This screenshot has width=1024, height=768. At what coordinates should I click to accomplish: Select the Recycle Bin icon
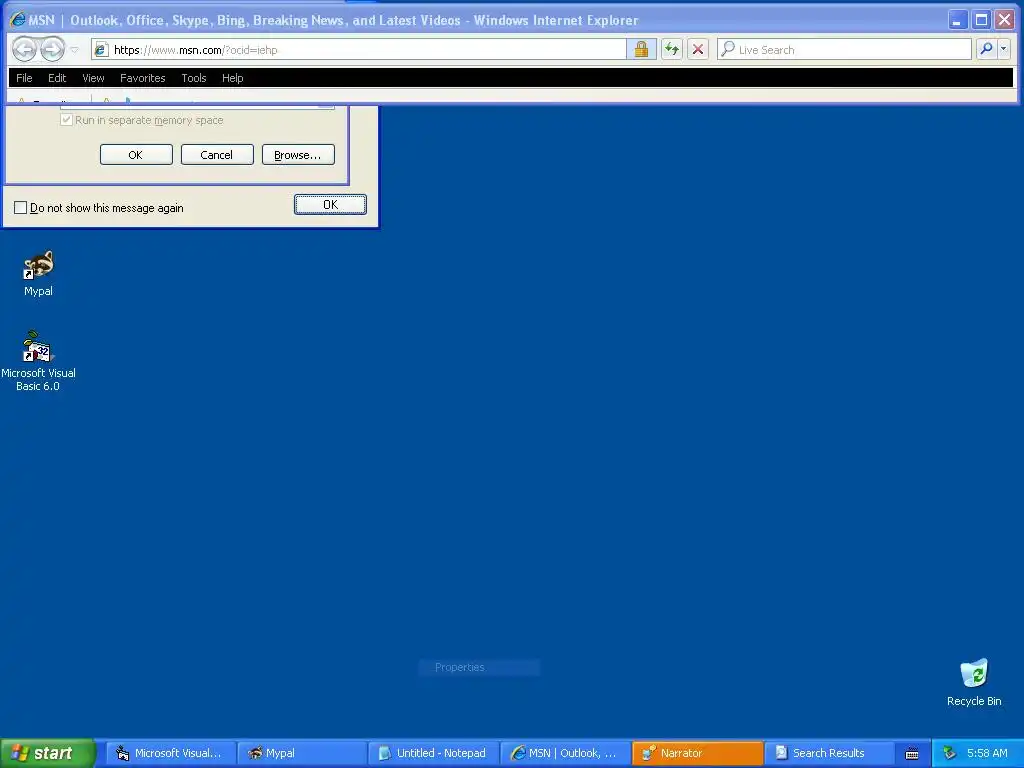point(974,682)
